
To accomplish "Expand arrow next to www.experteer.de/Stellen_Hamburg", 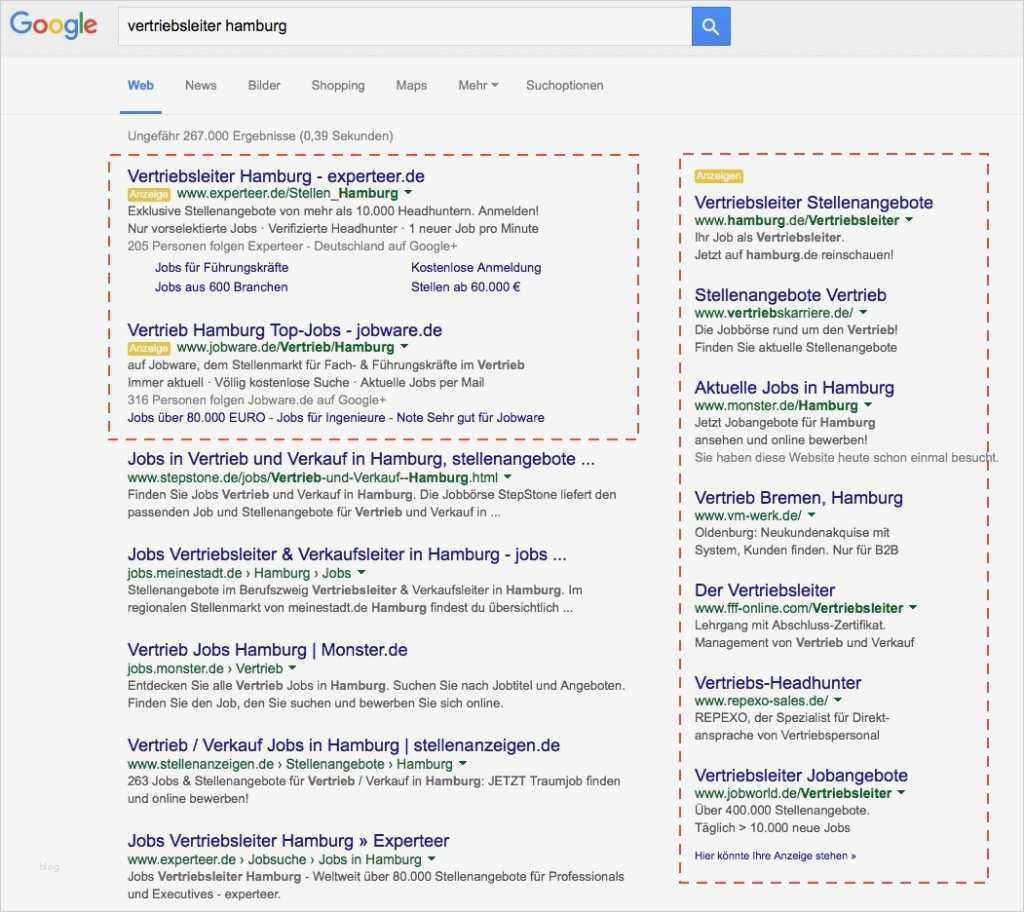I will 408,193.
